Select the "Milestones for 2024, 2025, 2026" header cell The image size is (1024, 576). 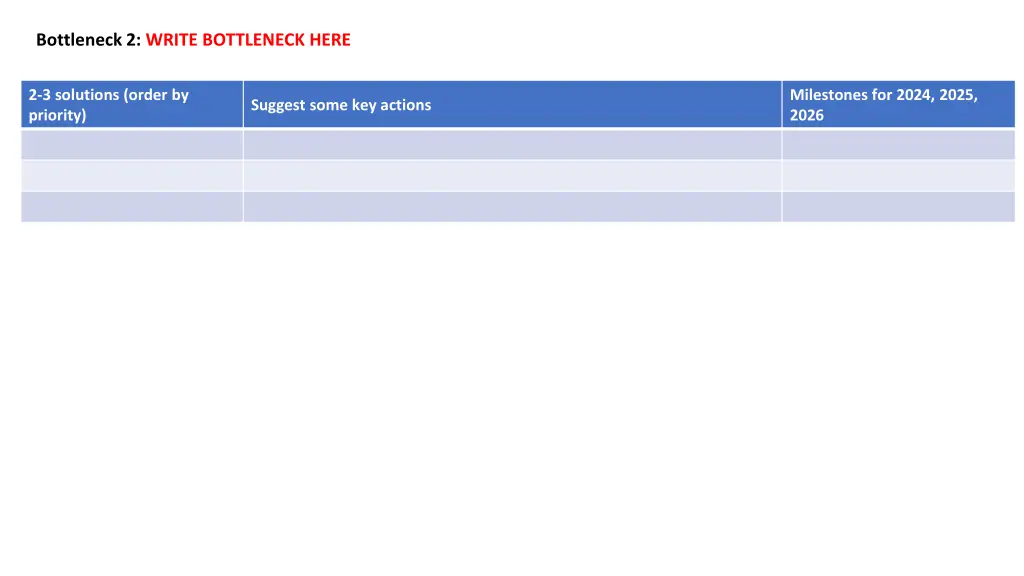point(899,104)
